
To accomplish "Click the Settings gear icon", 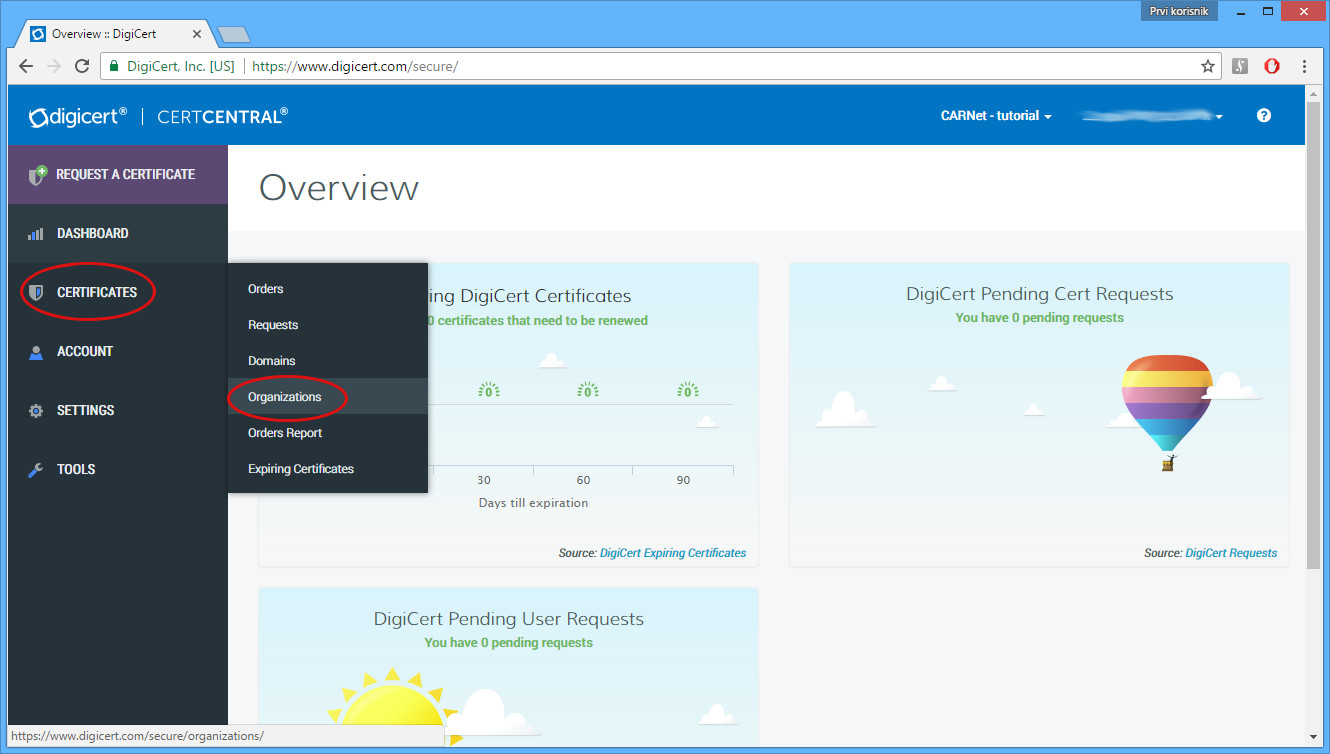I will 36,411.
